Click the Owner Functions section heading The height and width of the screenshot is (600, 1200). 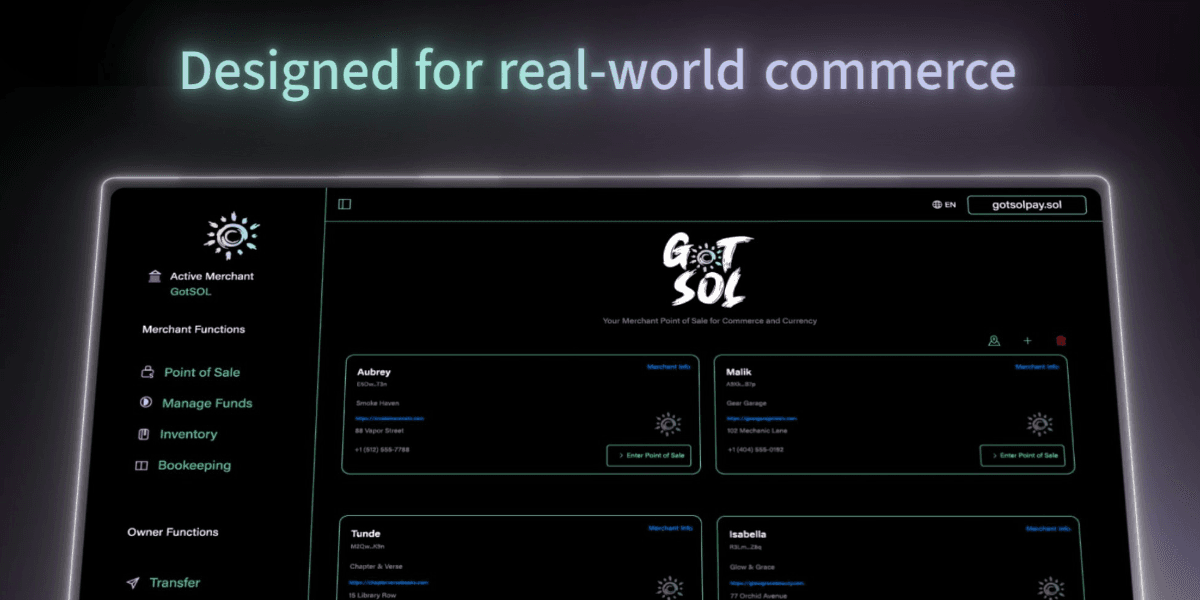[173, 532]
